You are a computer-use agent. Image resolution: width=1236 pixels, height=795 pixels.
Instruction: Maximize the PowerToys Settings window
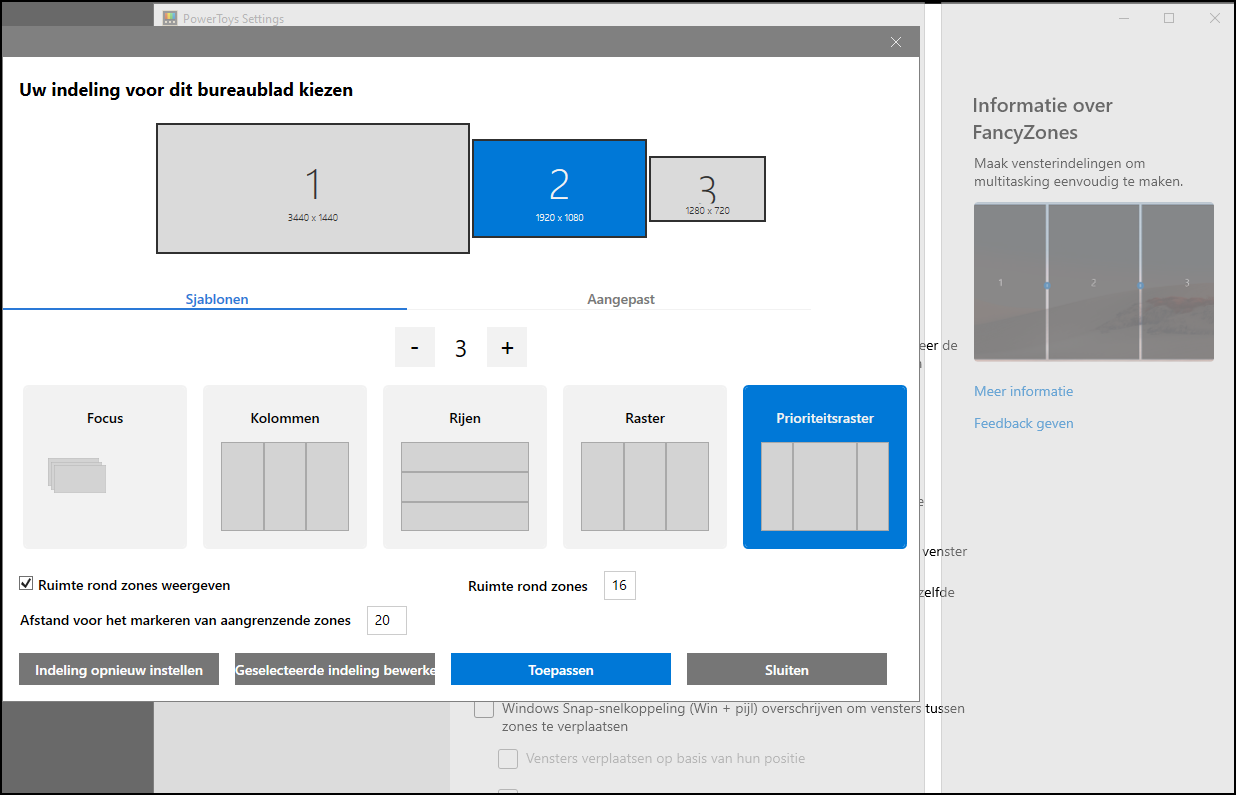1169,18
